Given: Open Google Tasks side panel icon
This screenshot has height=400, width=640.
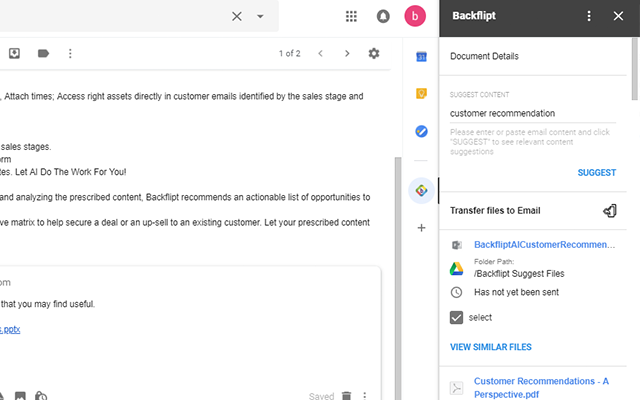Looking at the screenshot, I should click(x=421, y=131).
